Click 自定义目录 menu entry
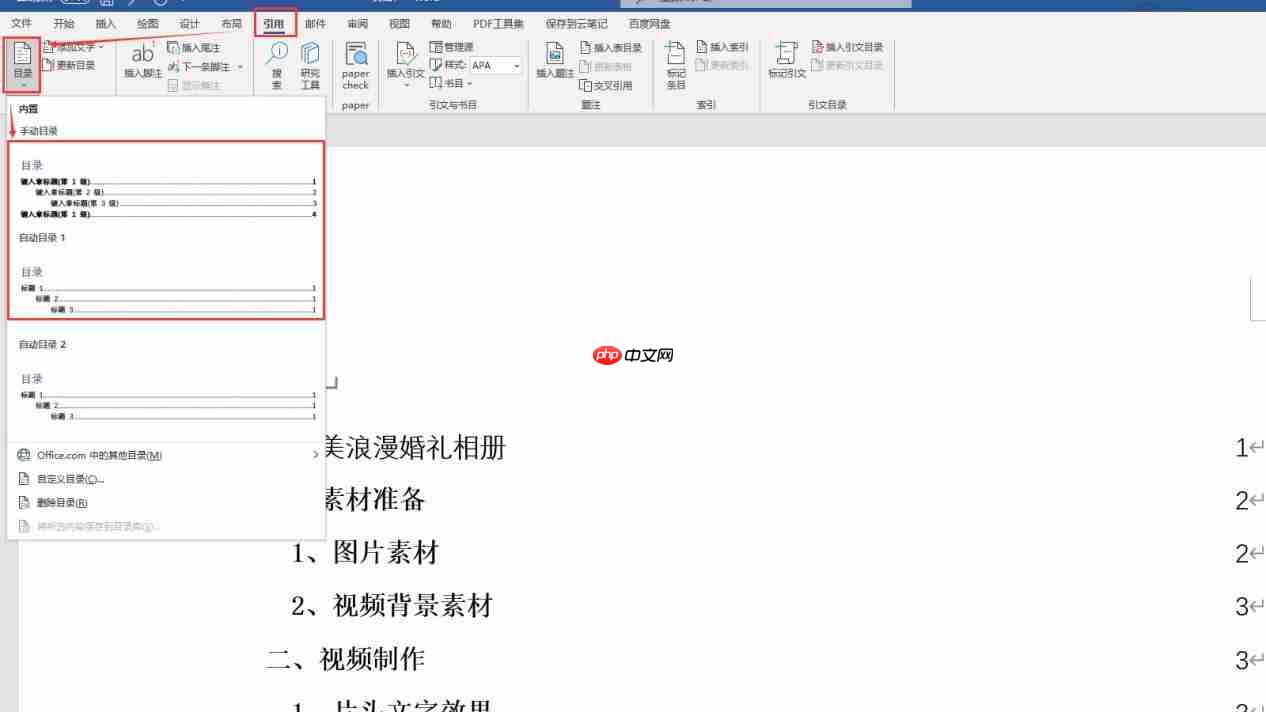 166,479
